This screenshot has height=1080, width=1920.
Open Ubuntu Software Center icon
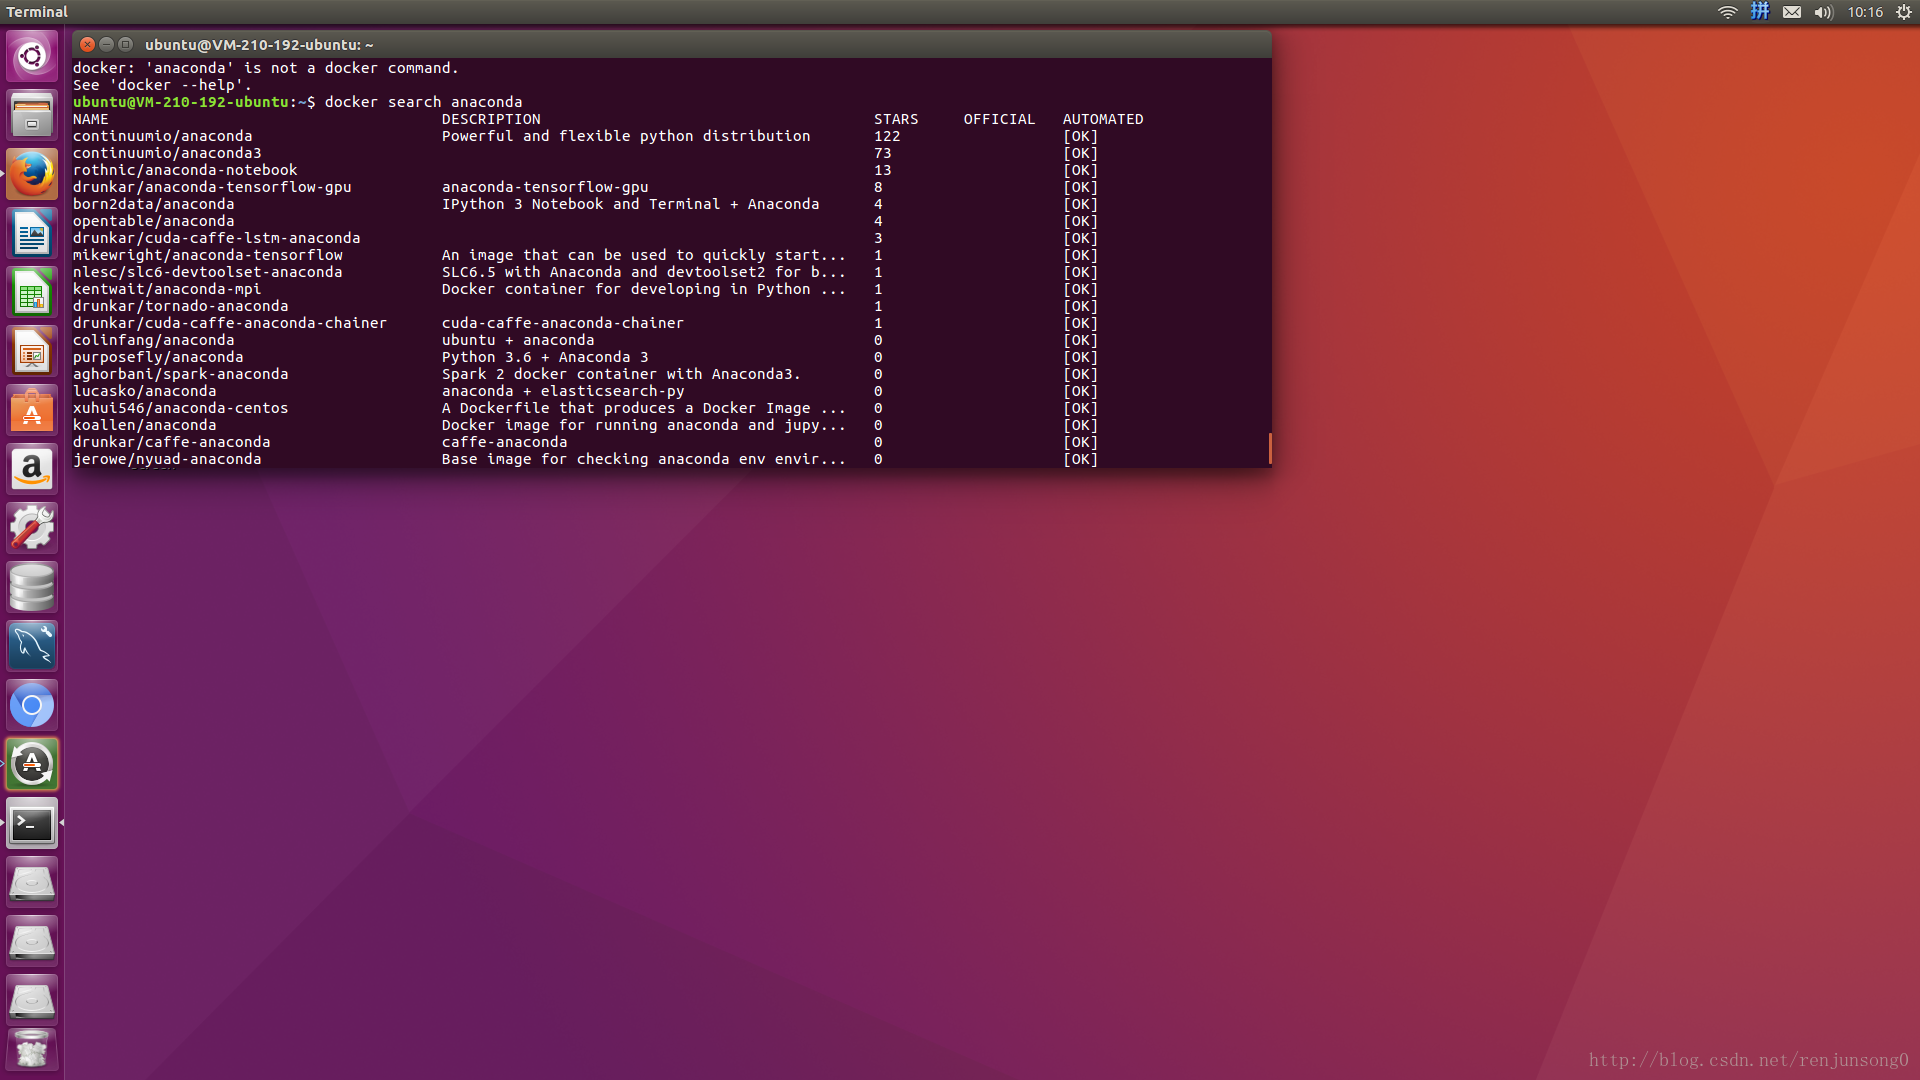coord(32,411)
